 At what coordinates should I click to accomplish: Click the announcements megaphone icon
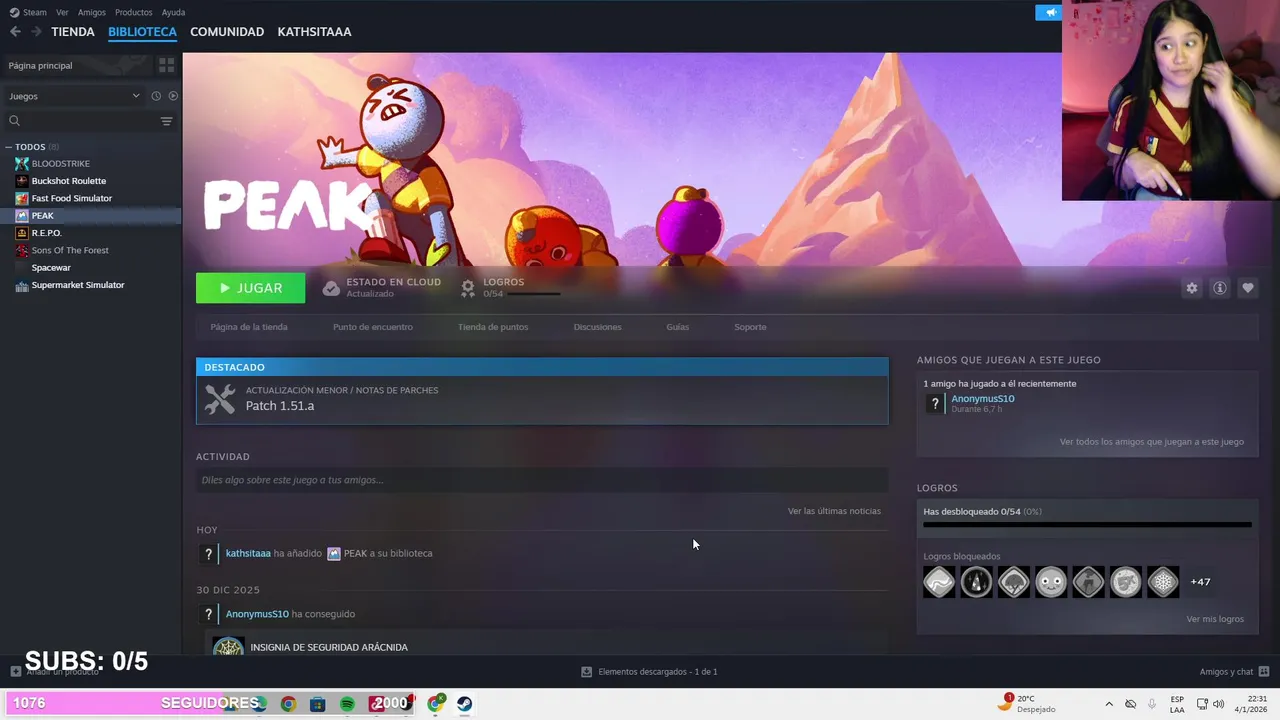(x=1049, y=12)
